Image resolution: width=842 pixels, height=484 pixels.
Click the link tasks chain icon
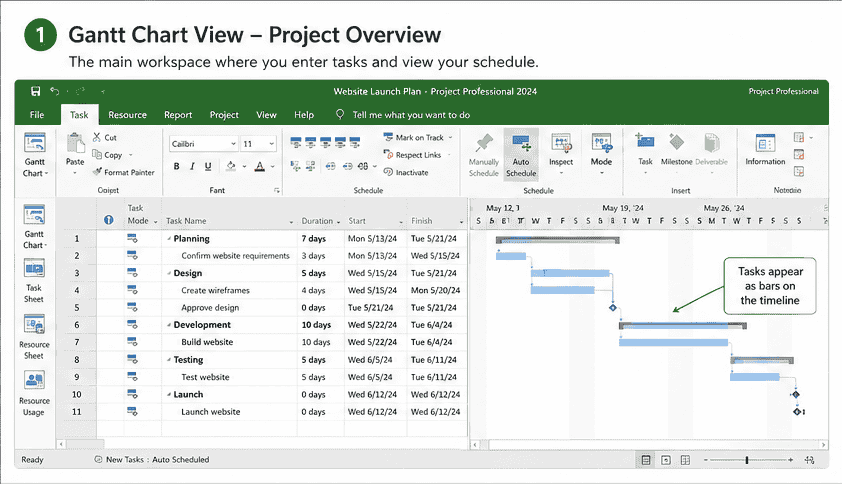(x=330, y=167)
